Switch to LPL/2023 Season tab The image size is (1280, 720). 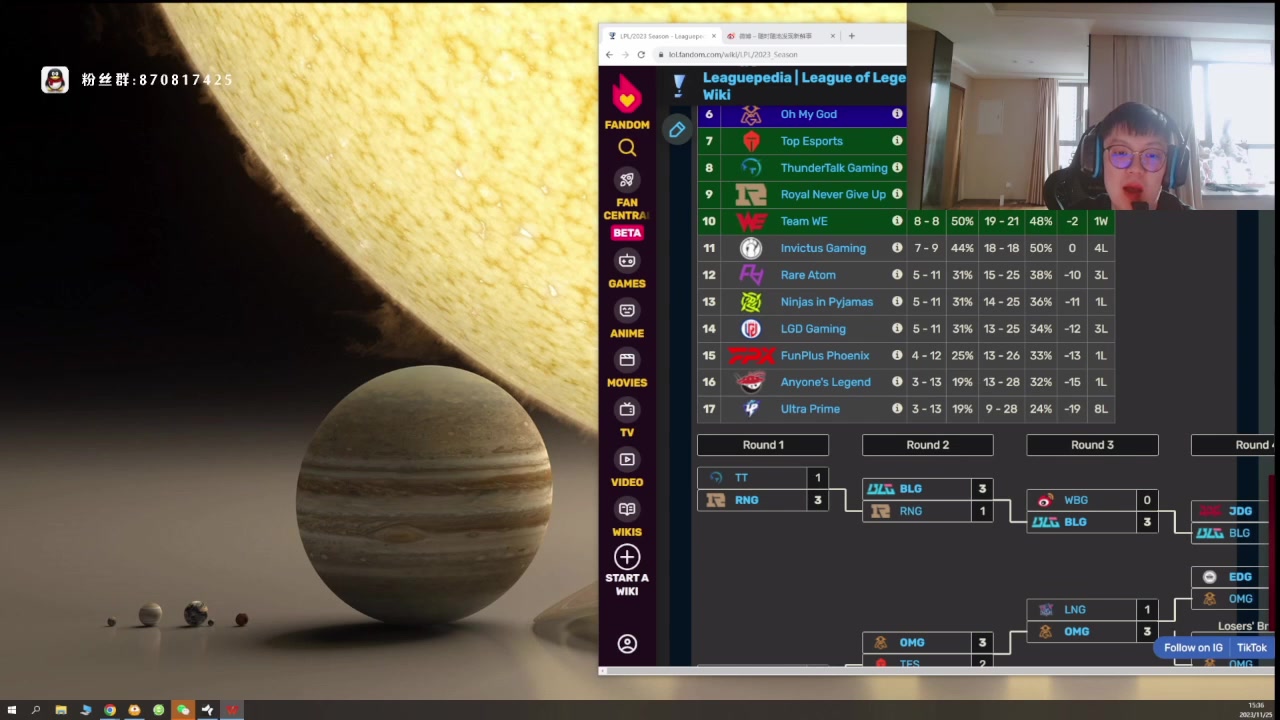[x=661, y=36]
